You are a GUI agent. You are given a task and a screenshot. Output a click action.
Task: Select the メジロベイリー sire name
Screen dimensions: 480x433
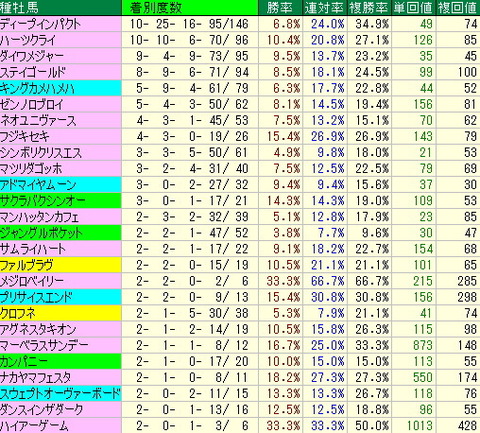pyautogui.click(x=32, y=281)
